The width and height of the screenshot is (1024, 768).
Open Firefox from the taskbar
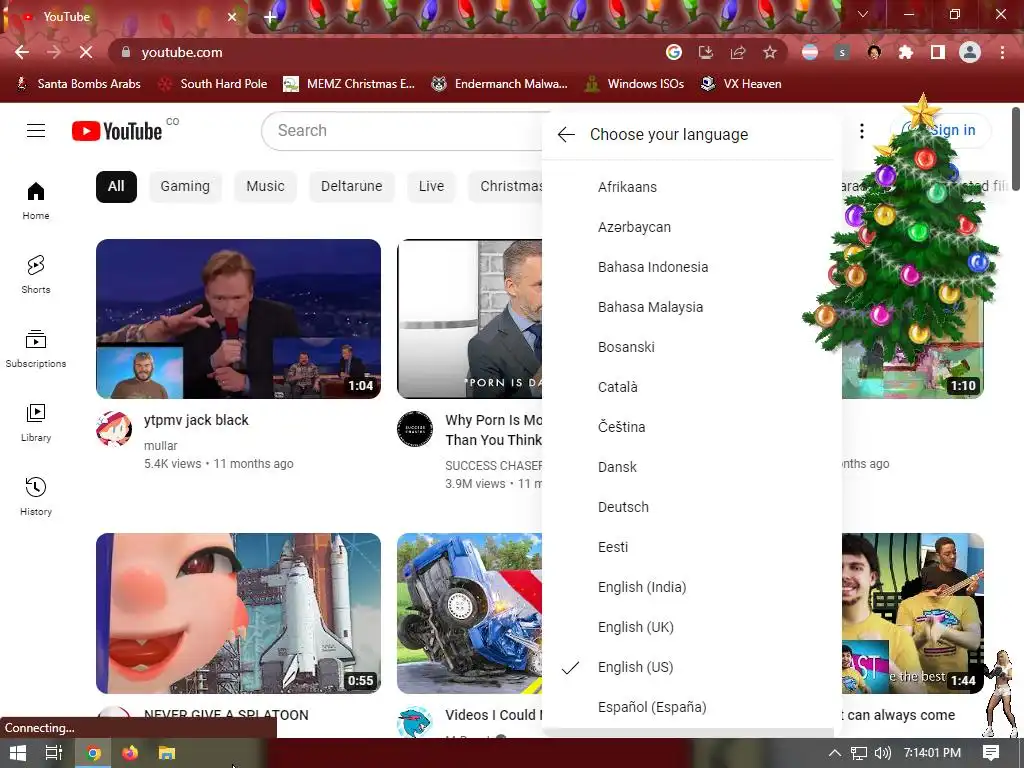(x=130, y=753)
